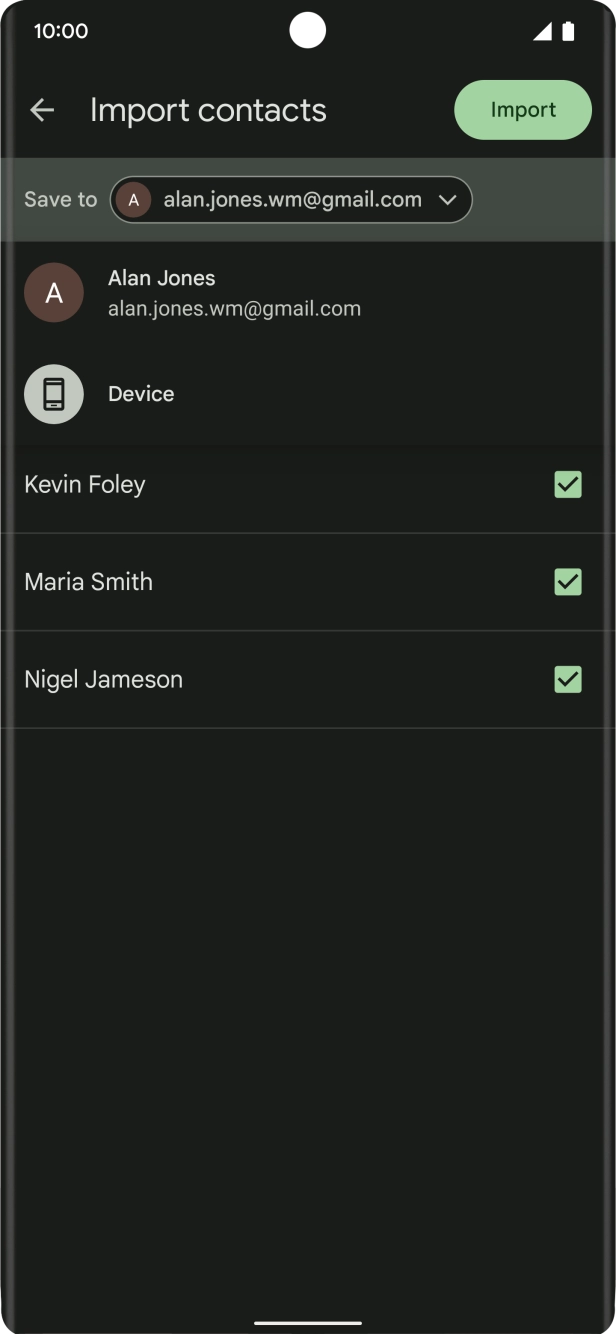Tap the signal strength icon
The image size is (616, 1334).
click(542, 31)
